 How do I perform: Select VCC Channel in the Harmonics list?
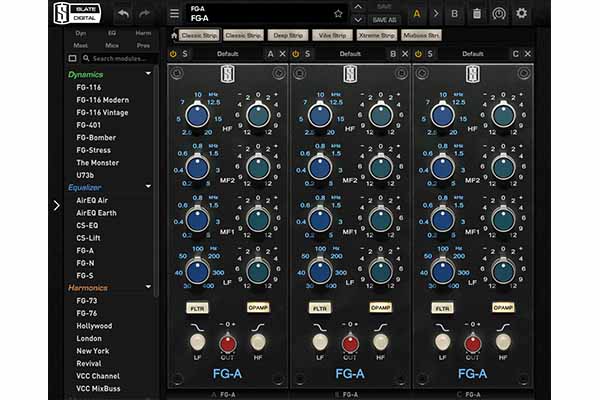(x=98, y=376)
